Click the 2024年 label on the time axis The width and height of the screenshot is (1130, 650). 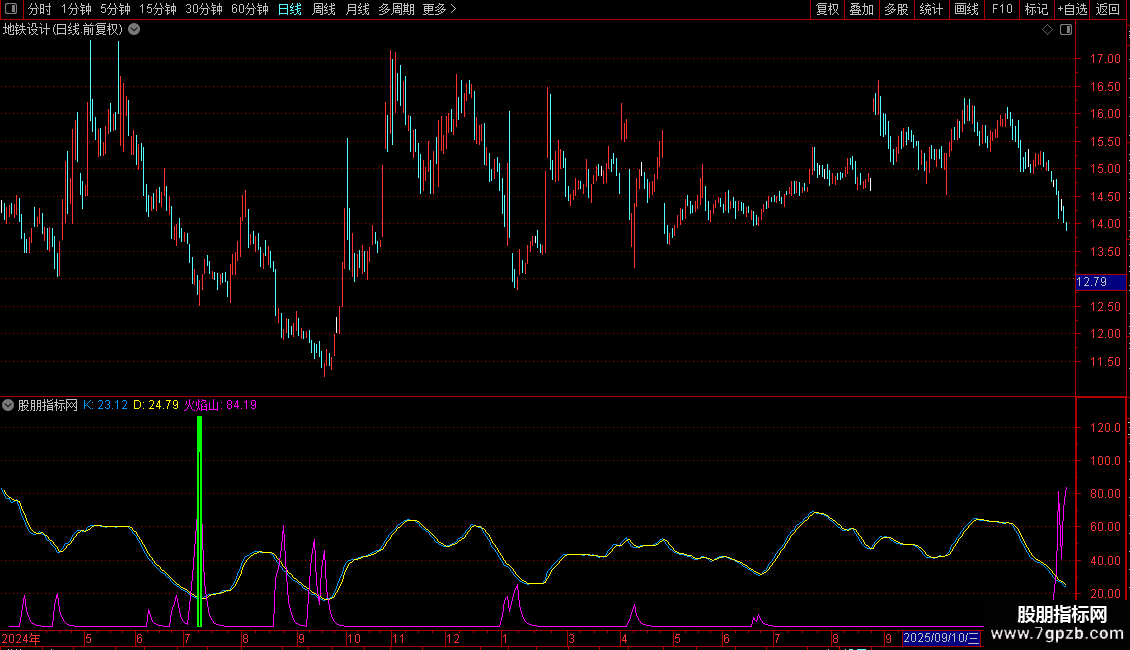pos(21,638)
